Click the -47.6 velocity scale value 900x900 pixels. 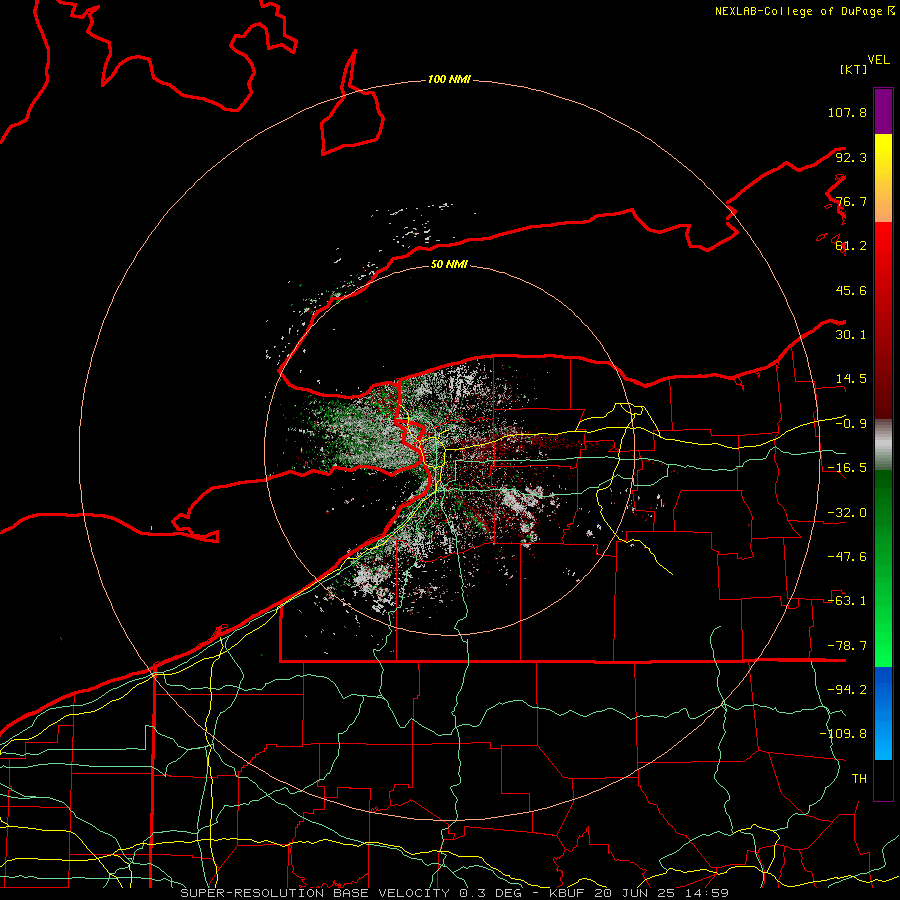coord(847,557)
